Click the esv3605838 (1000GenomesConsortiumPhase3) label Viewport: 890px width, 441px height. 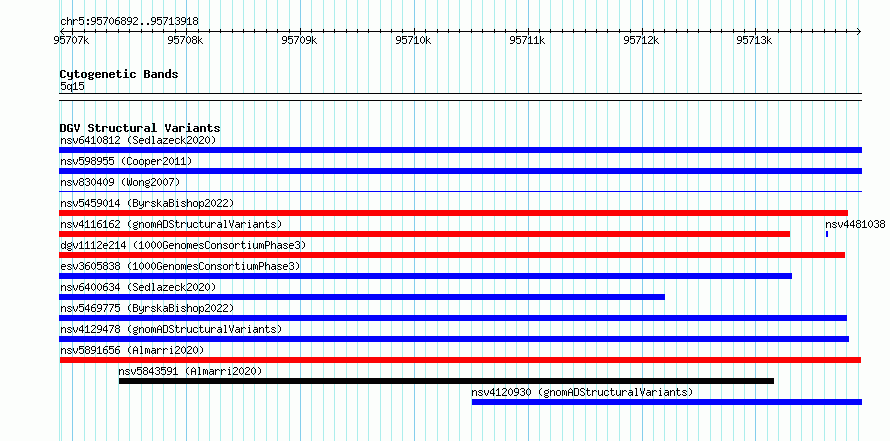pyautogui.click(x=180, y=266)
